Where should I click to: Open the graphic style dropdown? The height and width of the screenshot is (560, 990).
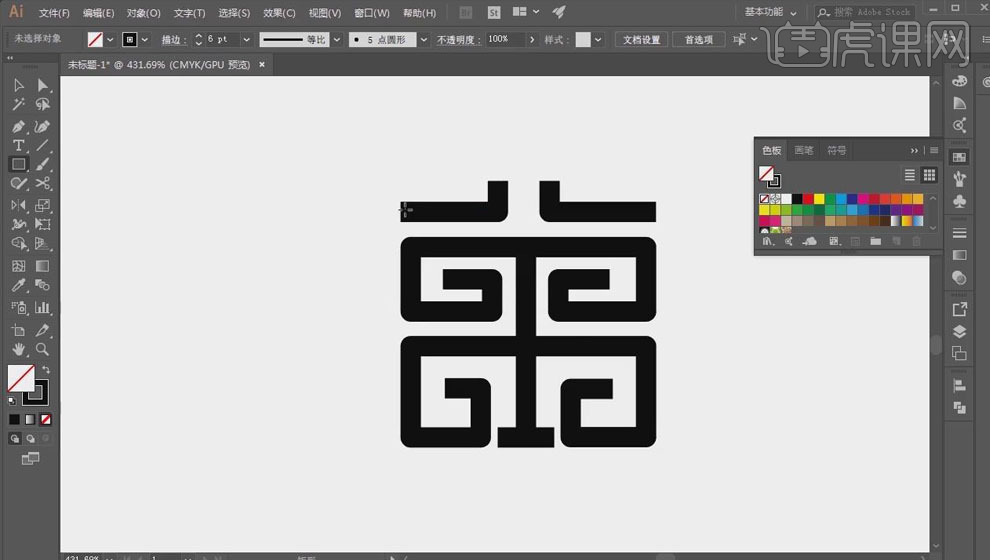coord(598,40)
